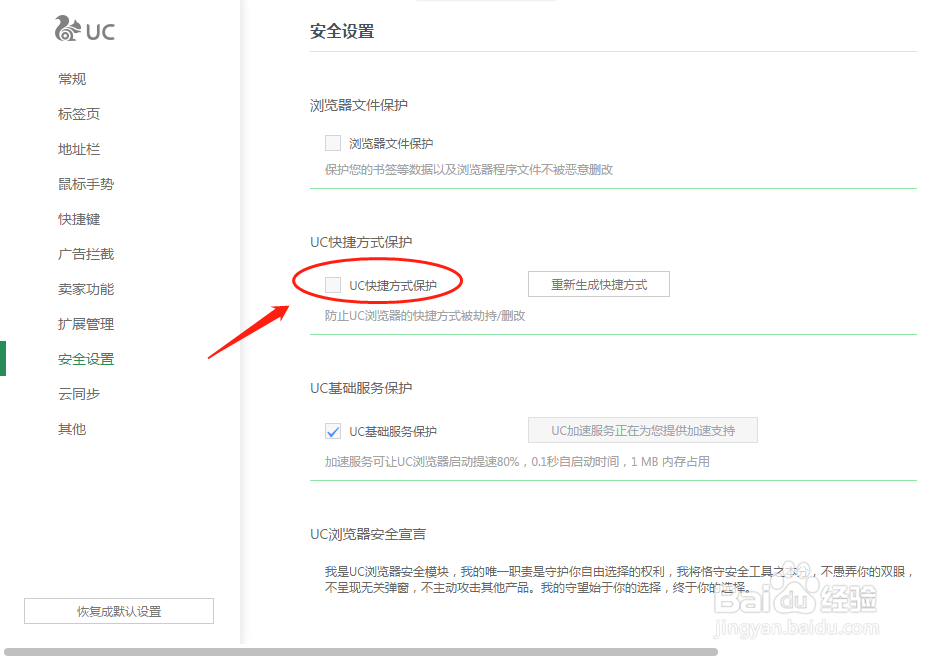
Task: Click text 防止UC浏览器的快捷方式被劫持/删改
Action: tap(425, 316)
